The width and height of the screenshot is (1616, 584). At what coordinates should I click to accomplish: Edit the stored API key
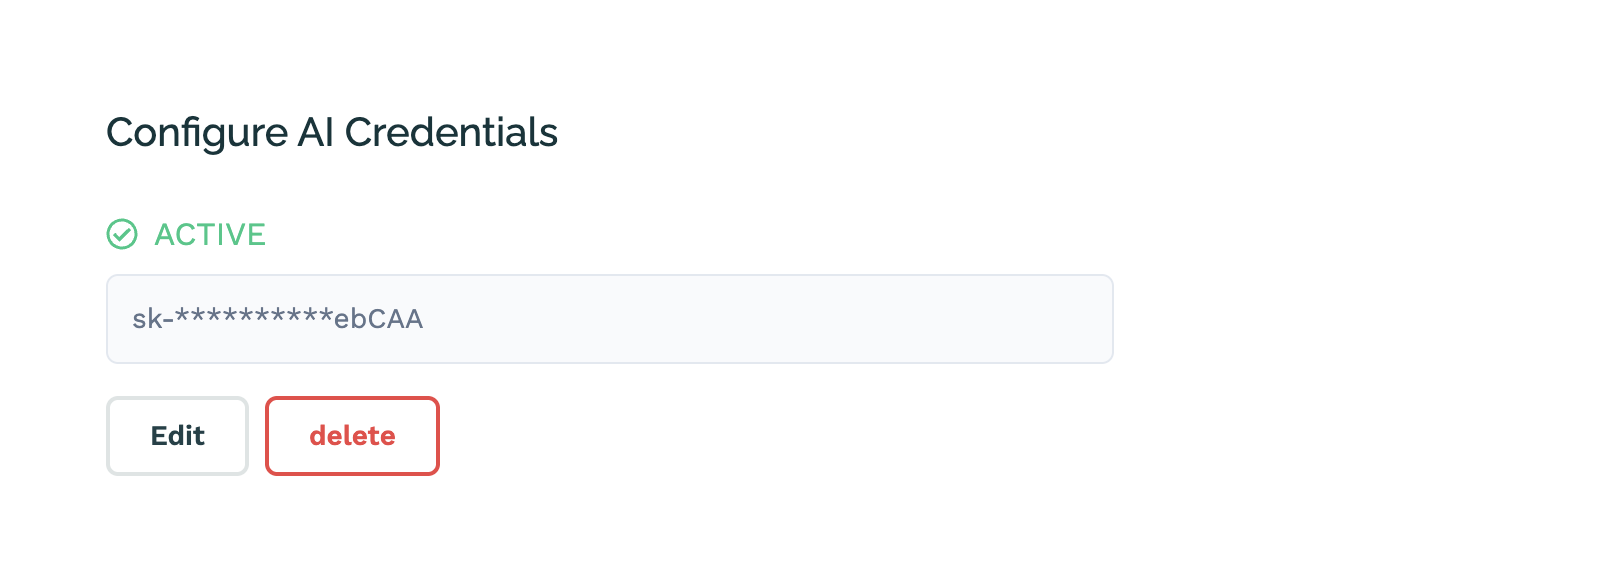[x=177, y=436]
